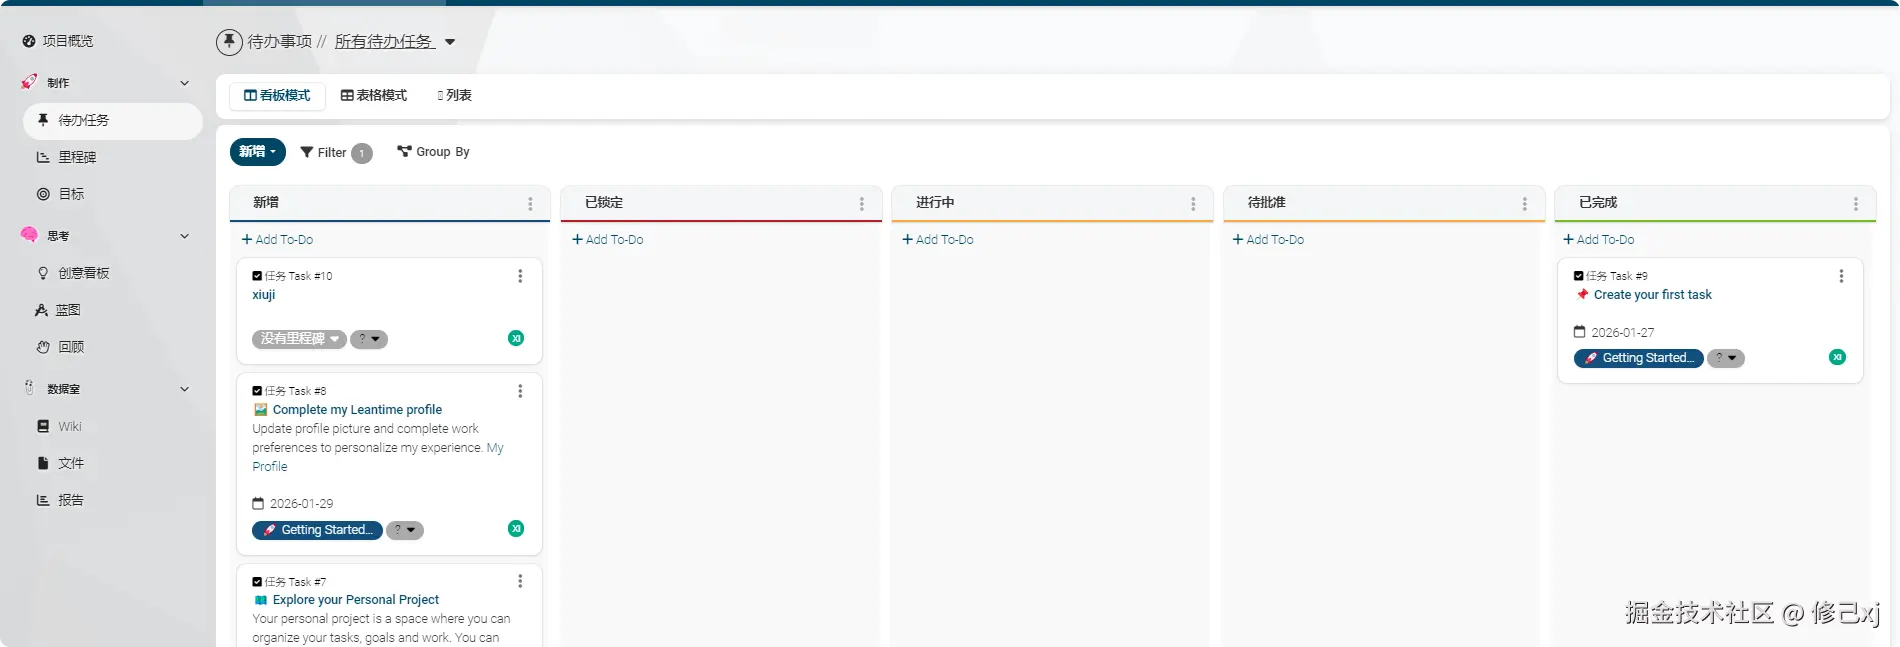This screenshot has height=647, width=1900.
Task: Open Wiki in the sidebar
Action: [x=70, y=426]
